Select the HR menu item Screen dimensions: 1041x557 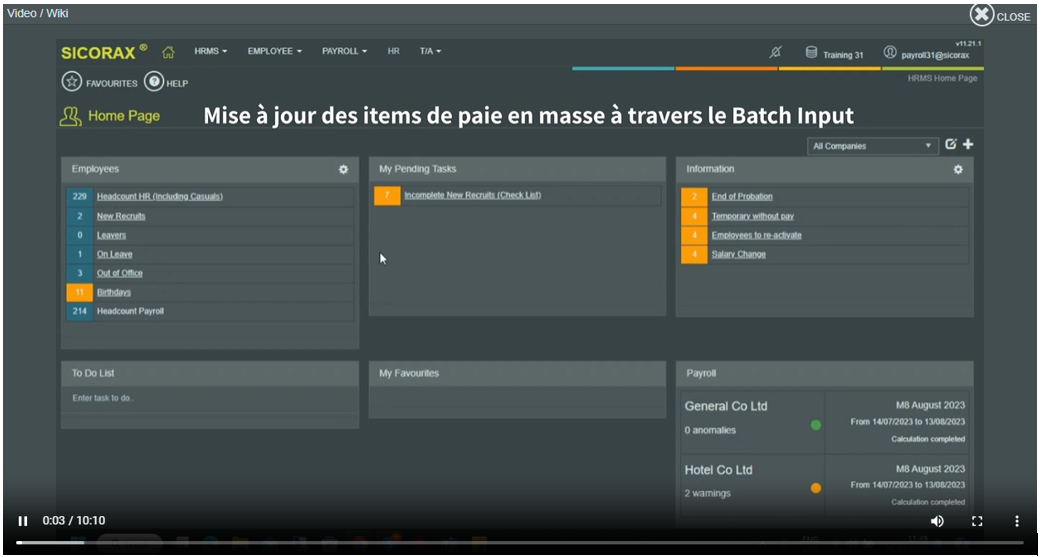(x=394, y=51)
